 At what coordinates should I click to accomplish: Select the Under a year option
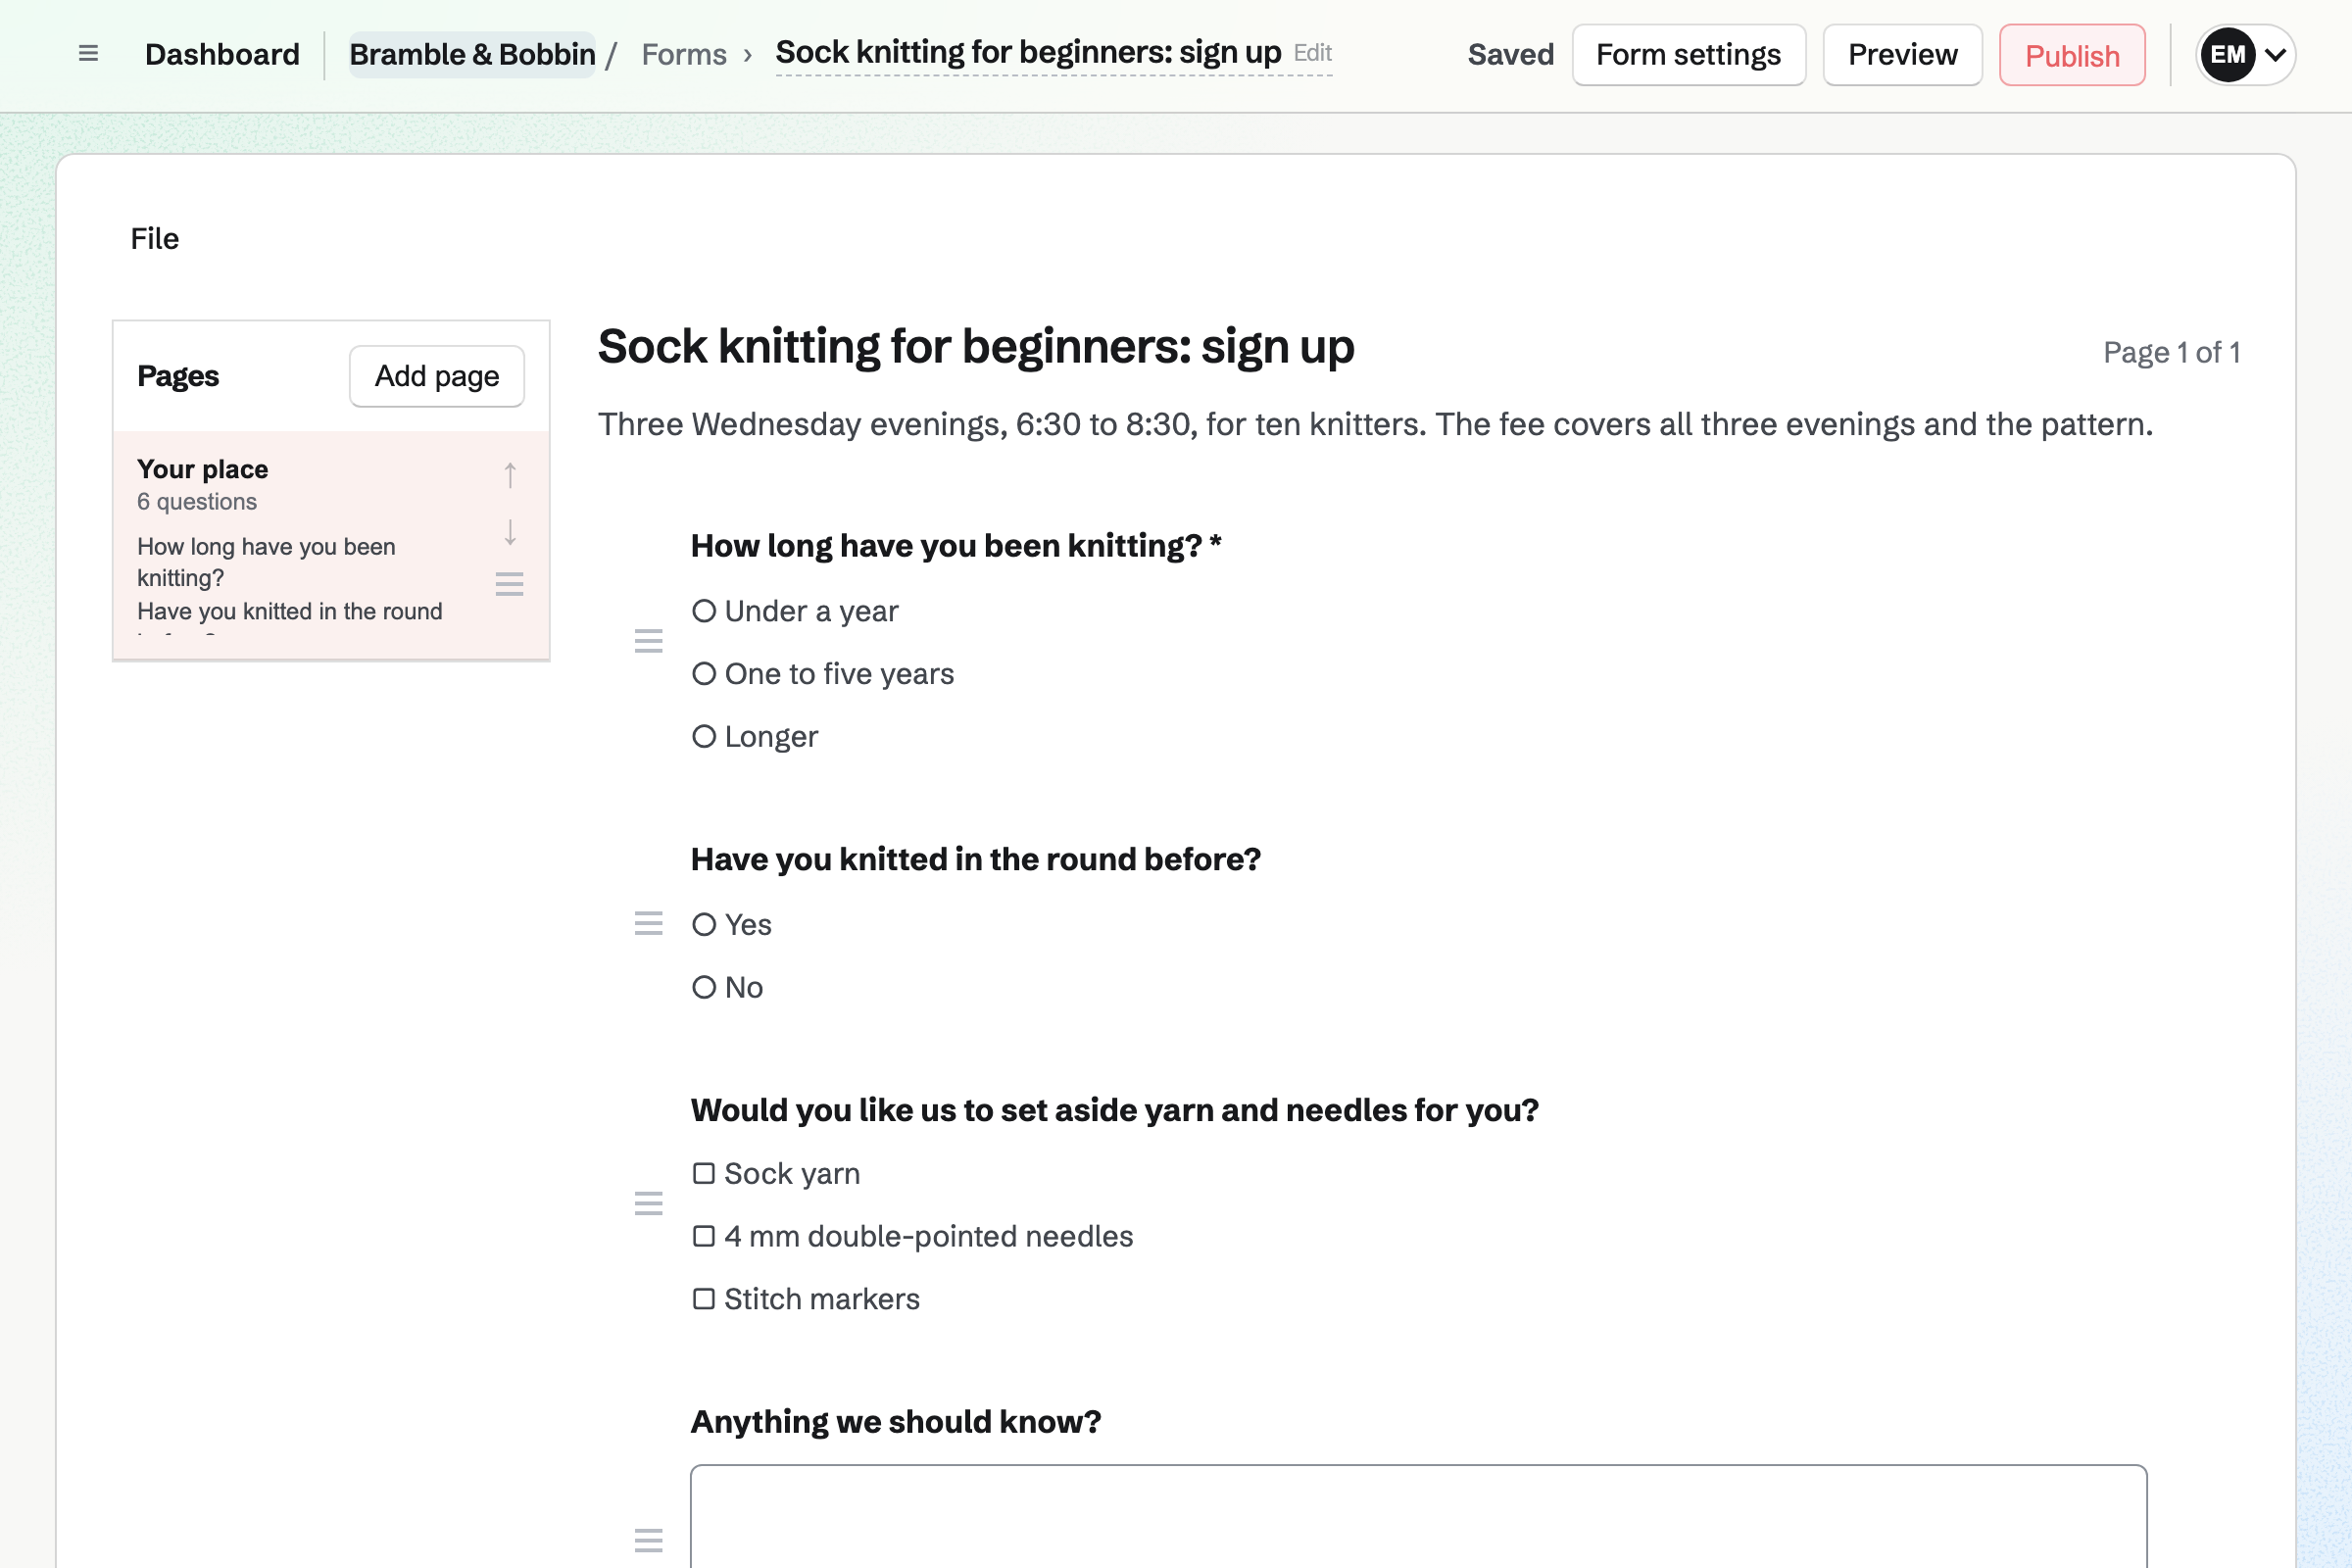point(704,611)
